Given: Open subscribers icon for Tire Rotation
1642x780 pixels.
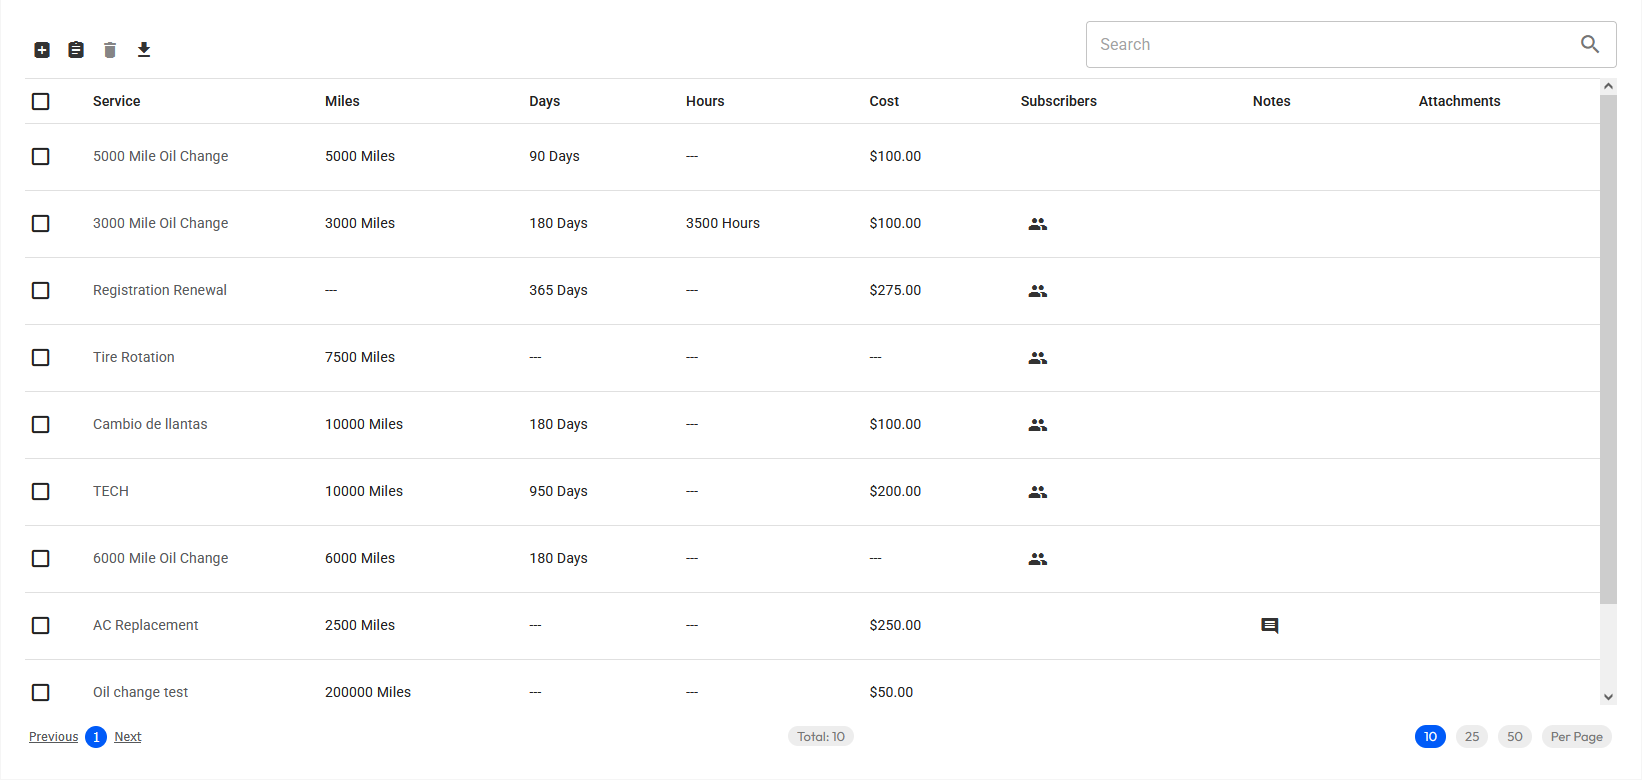Looking at the screenshot, I should coord(1038,358).
